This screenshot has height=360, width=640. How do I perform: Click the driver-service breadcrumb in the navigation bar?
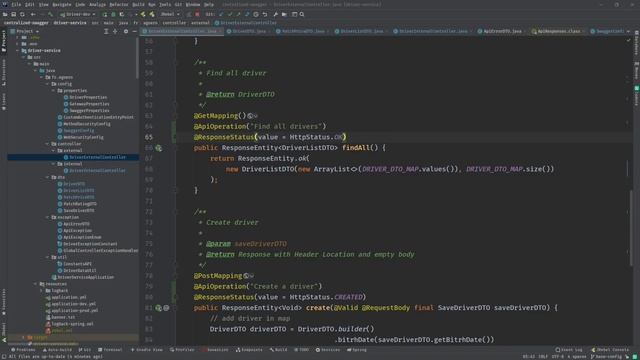[x=70, y=23]
